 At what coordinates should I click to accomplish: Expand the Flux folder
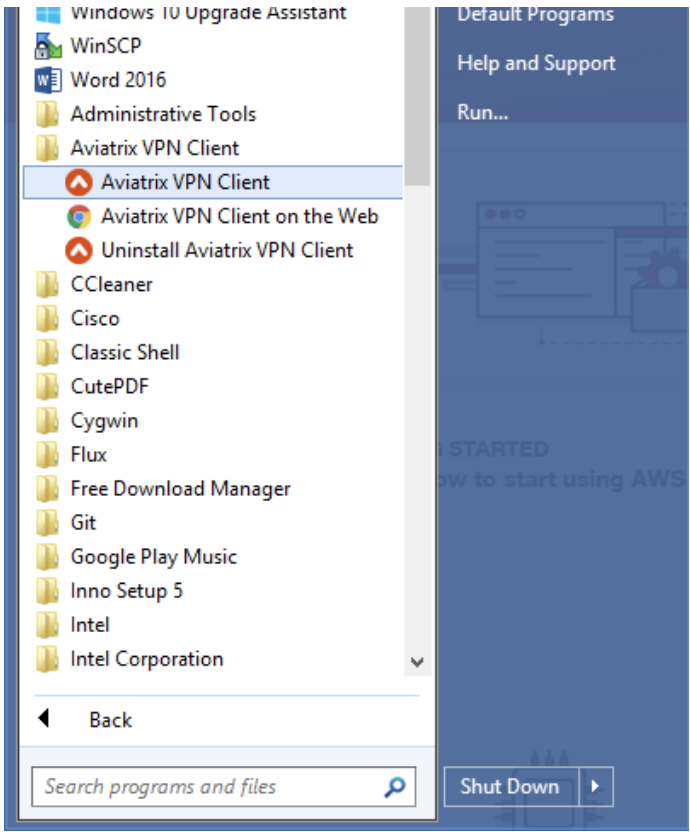[89, 455]
